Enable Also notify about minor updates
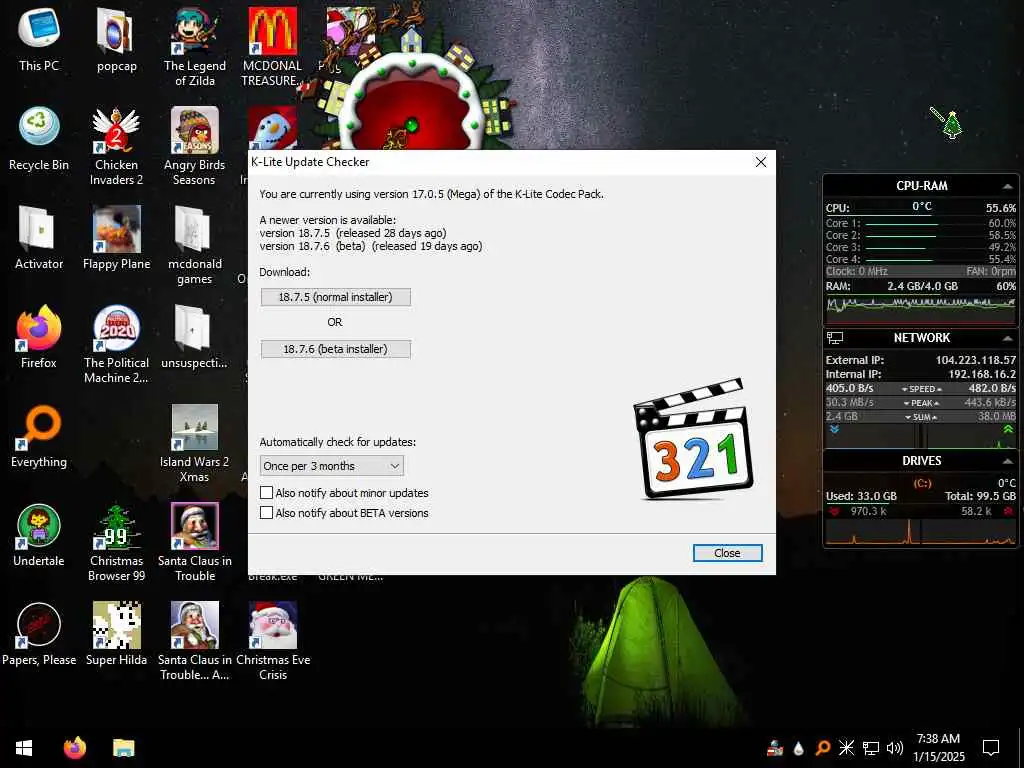Image resolution: width=1024 pixels, height=768 pixels. coord(266,492)
